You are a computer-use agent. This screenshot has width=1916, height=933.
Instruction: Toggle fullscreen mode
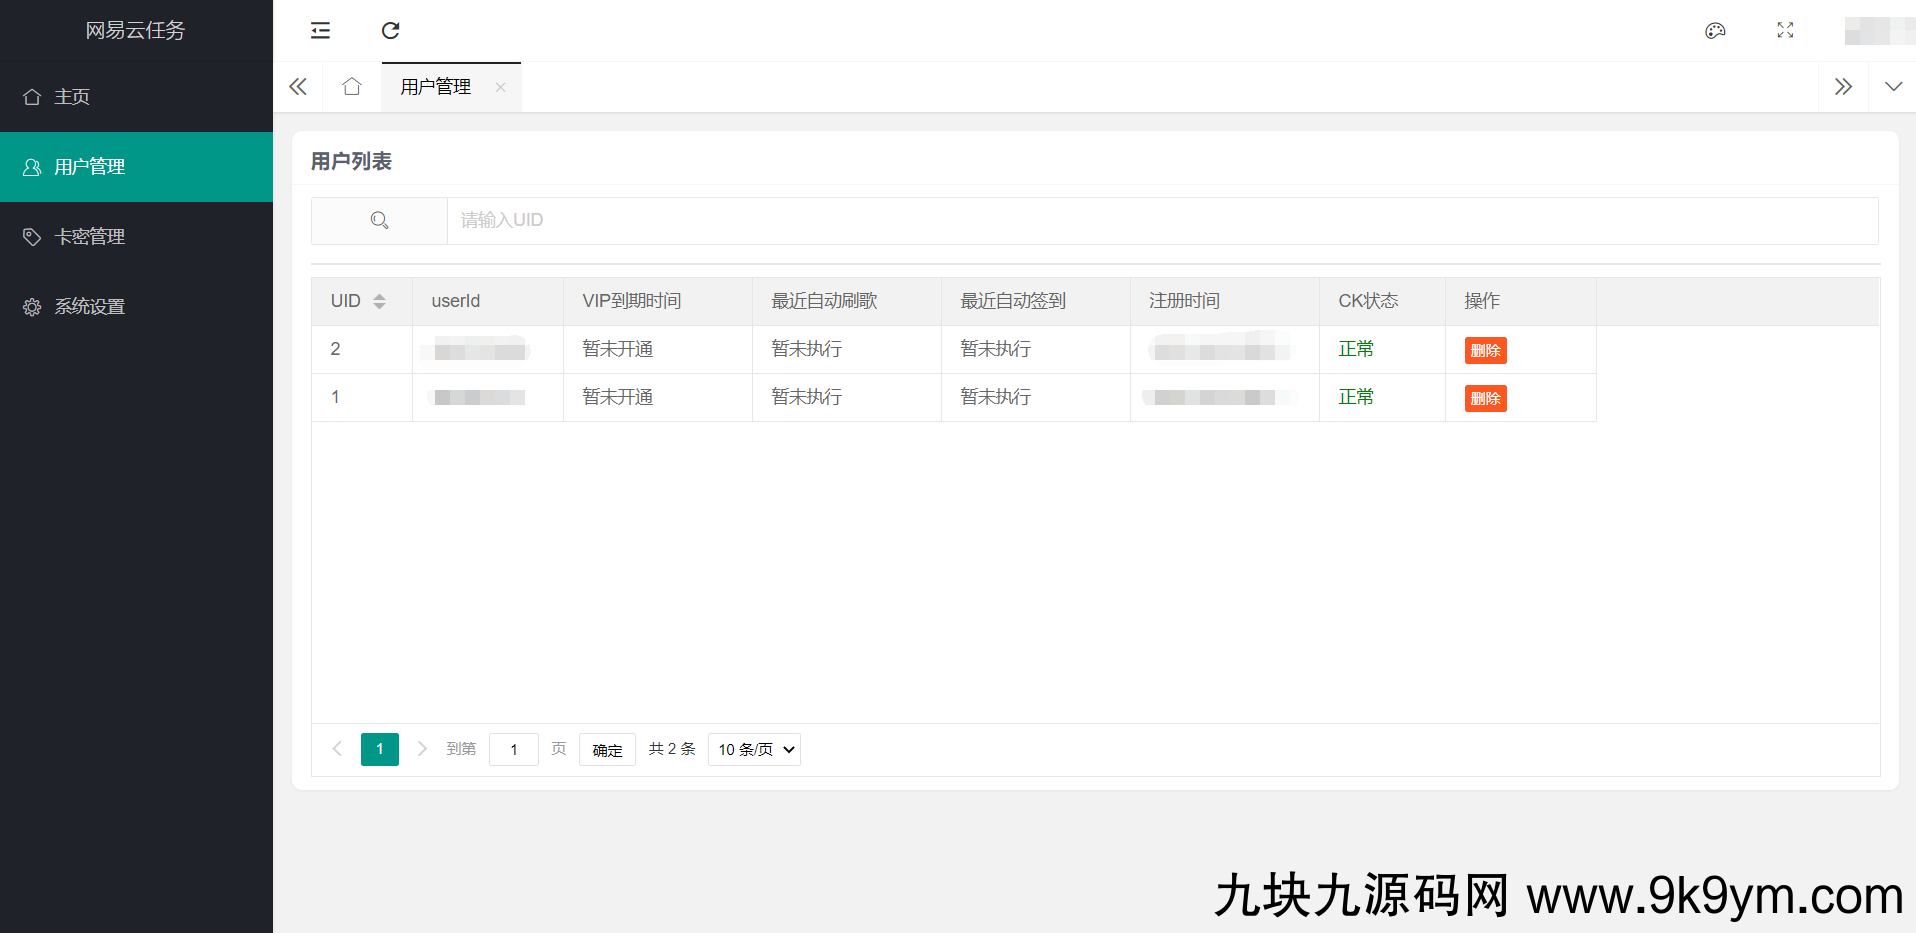pyautogui.click(x=1784, y=31)
